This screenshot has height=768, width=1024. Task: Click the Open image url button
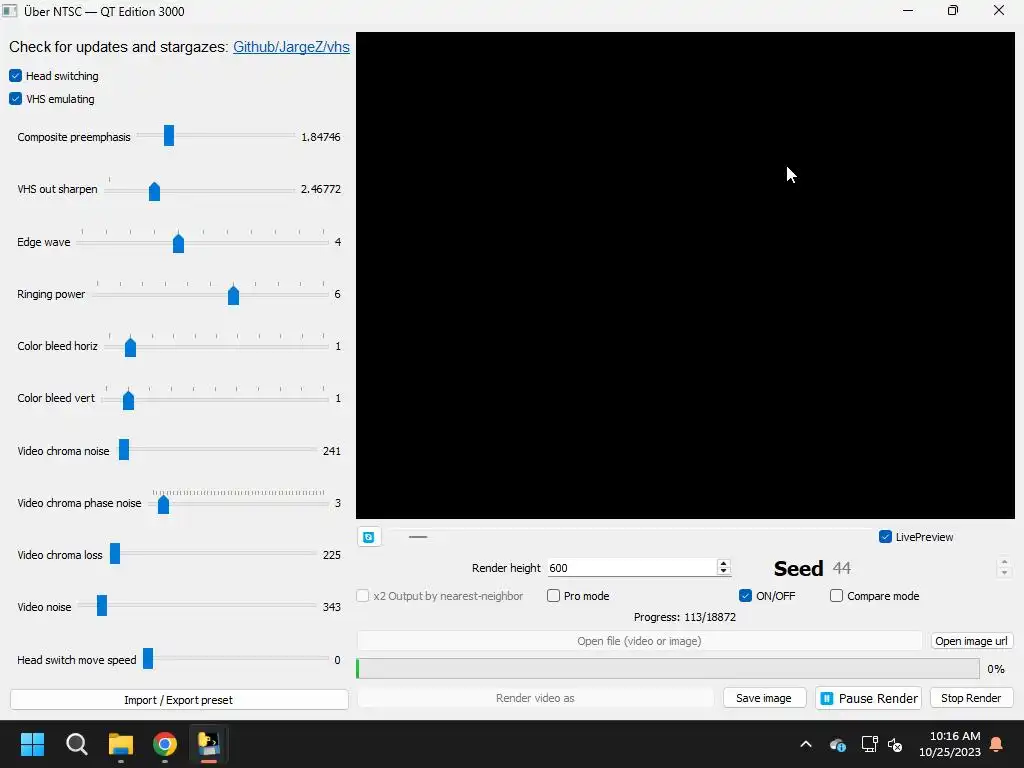pyautogui.click(x=971, y=641)
